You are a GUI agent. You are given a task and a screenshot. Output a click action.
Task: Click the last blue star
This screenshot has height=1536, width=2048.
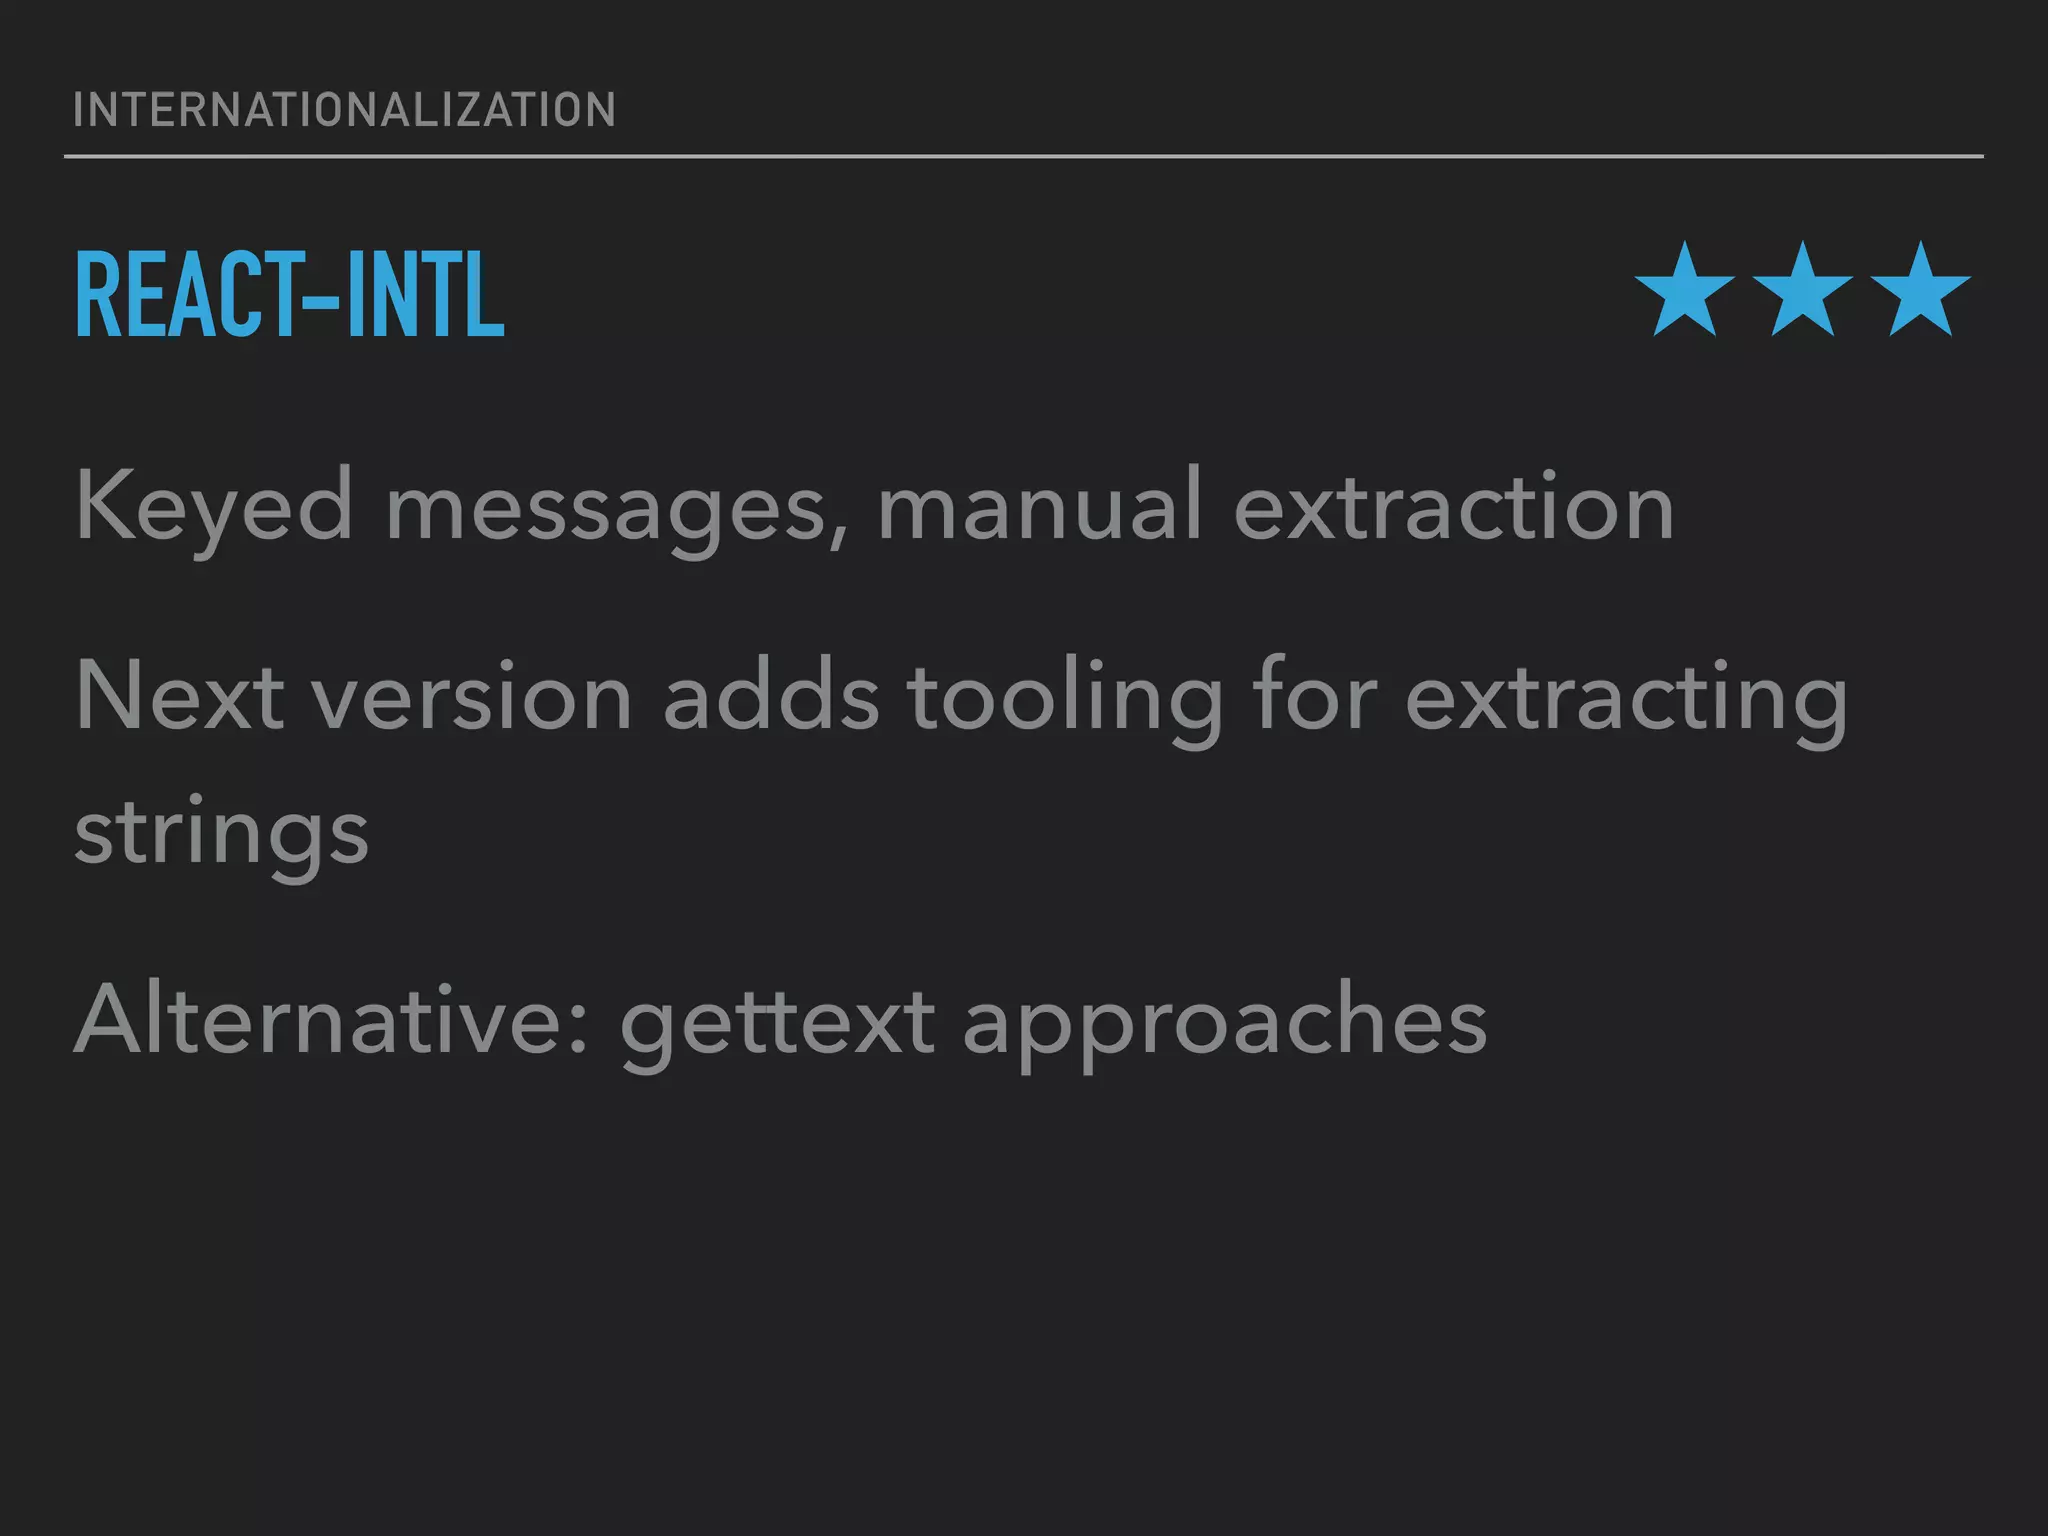1920,289
